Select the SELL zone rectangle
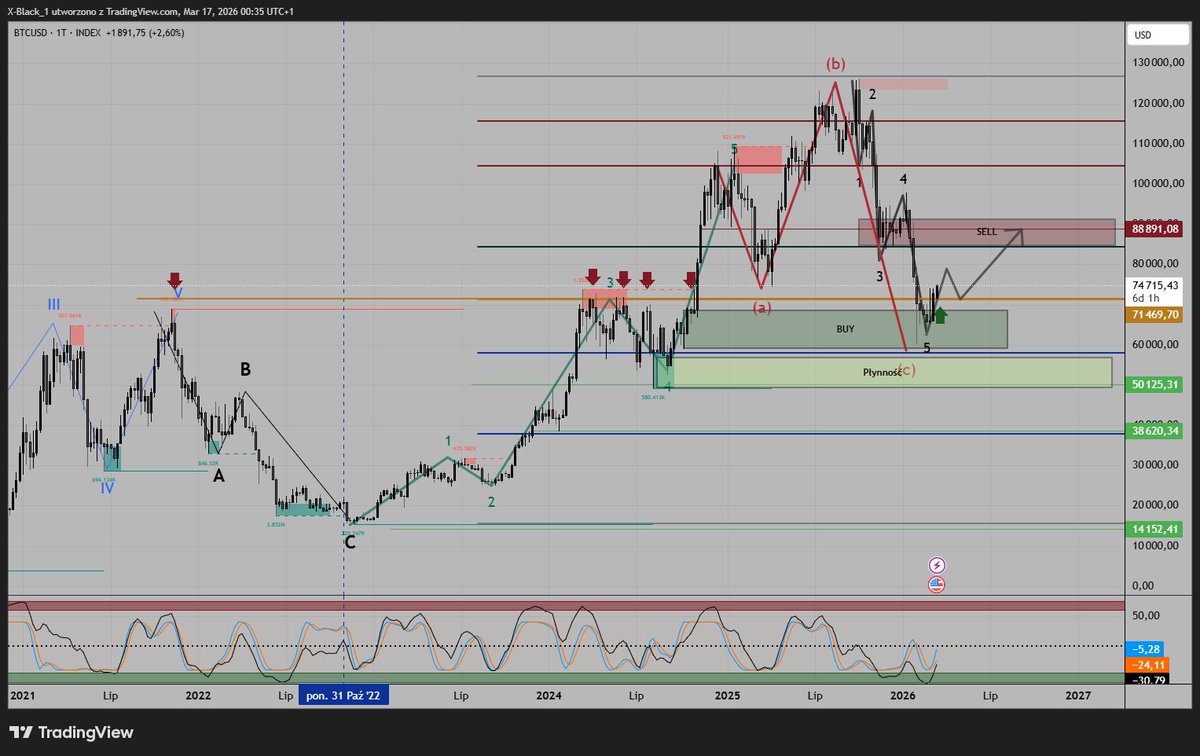Viewport: 1200px width, 756px height. pyautogui.click(x=986, y=232)
